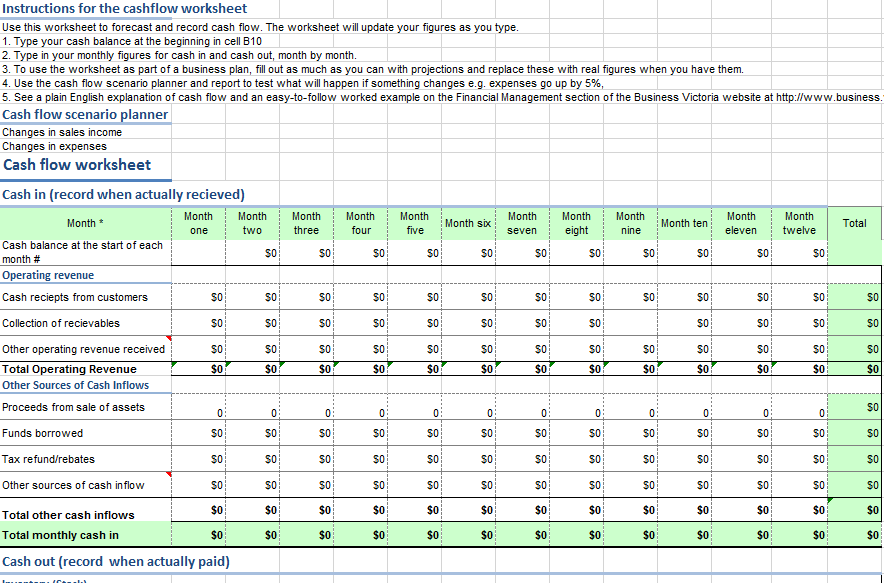Click the Total column header cell
This screenshot has height=583, width=884.
click(855, 223)
